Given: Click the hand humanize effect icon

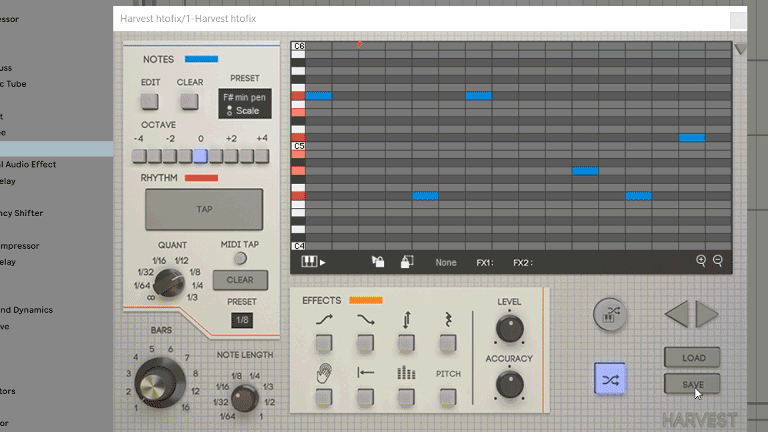Looking at the screenshot, I should pos(324,374).
